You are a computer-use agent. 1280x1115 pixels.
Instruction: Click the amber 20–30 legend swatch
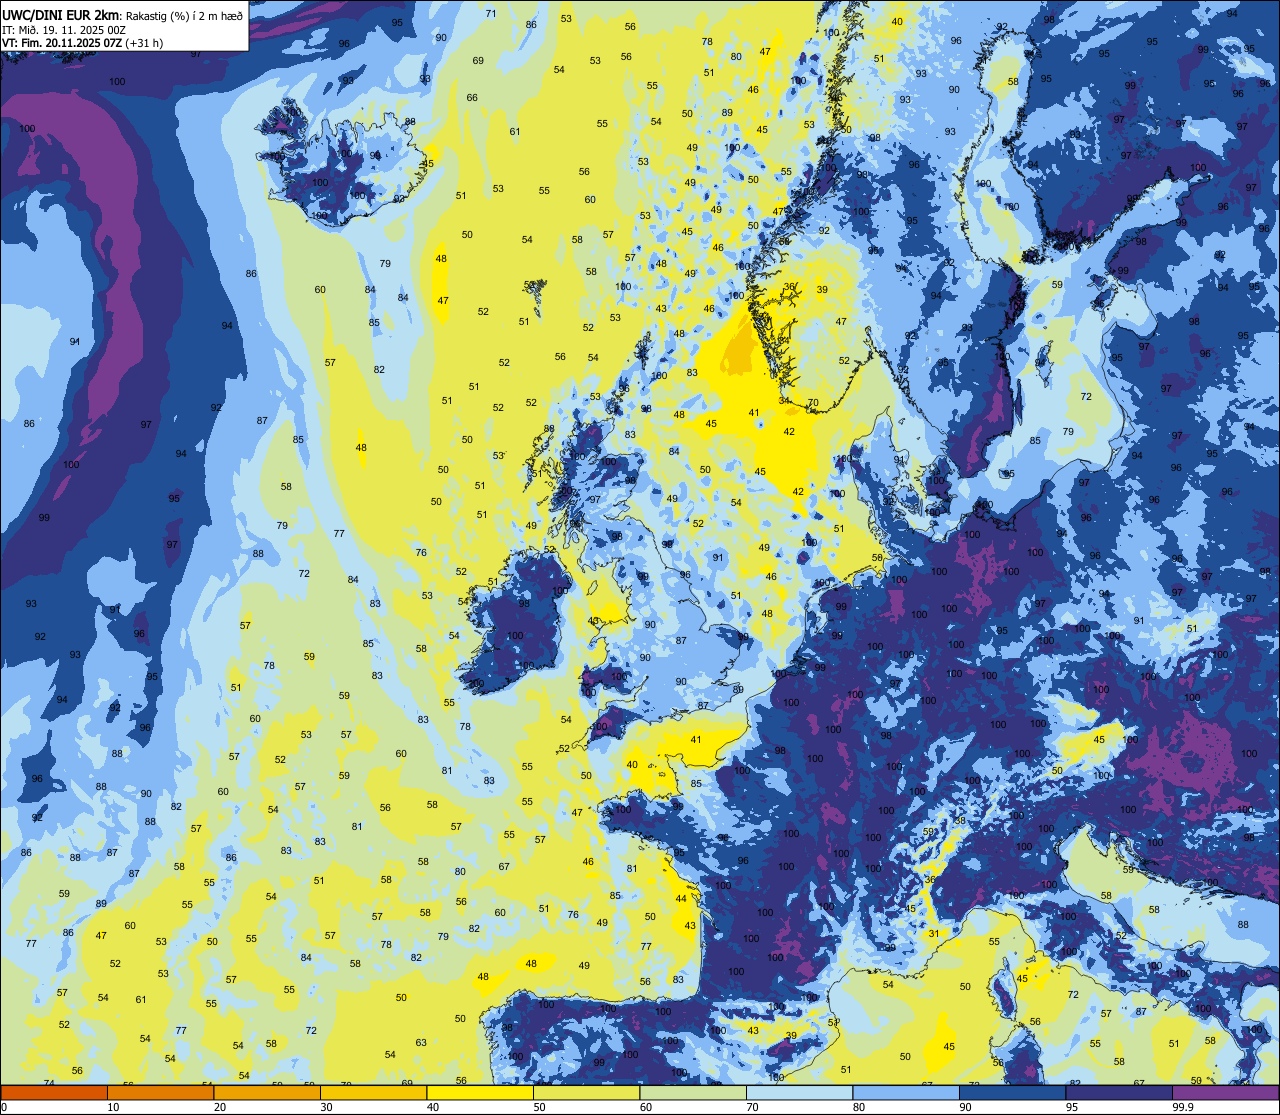point(266,1092)
